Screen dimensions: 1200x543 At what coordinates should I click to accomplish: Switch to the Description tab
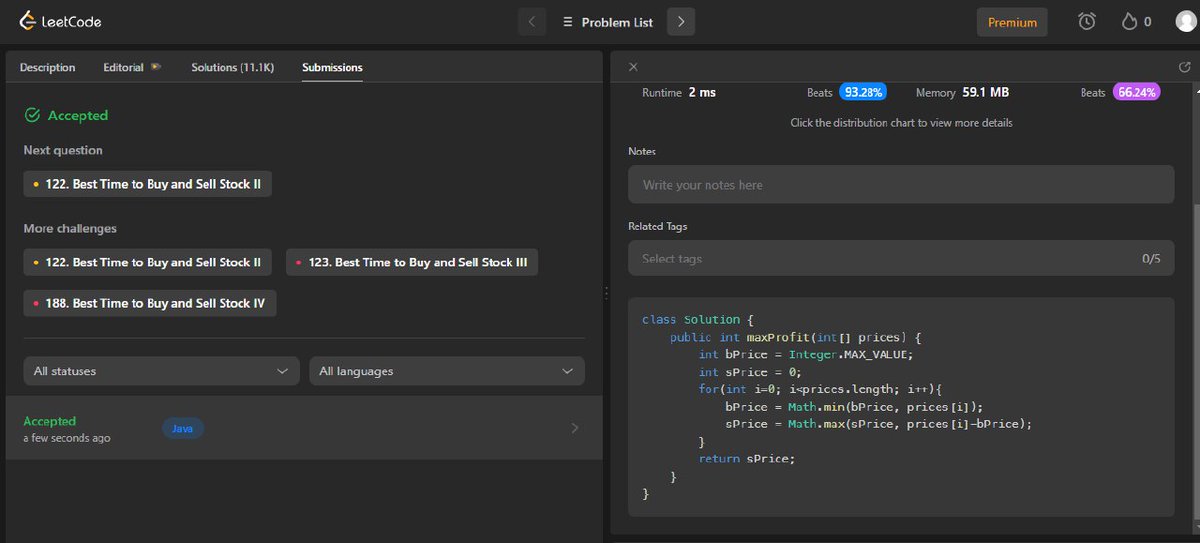tap(47, 67)
